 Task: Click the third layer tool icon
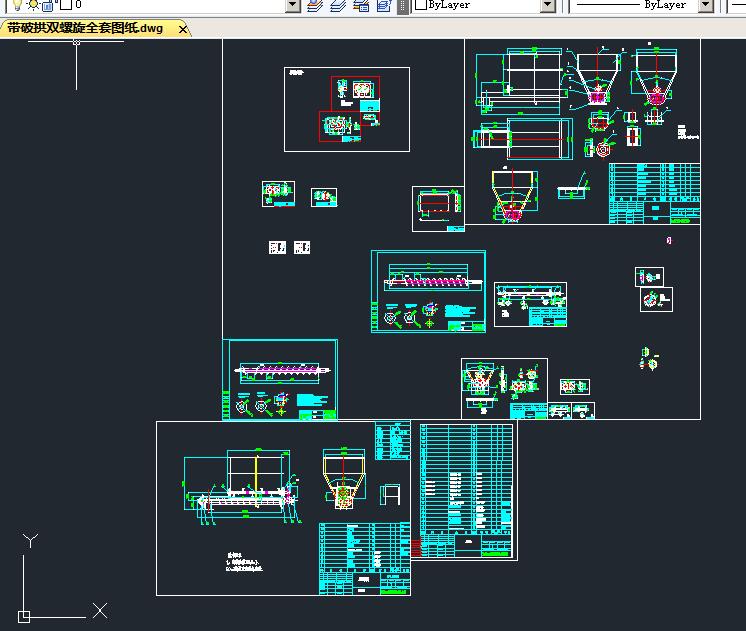pyautogui.click(x=361, y=5)
